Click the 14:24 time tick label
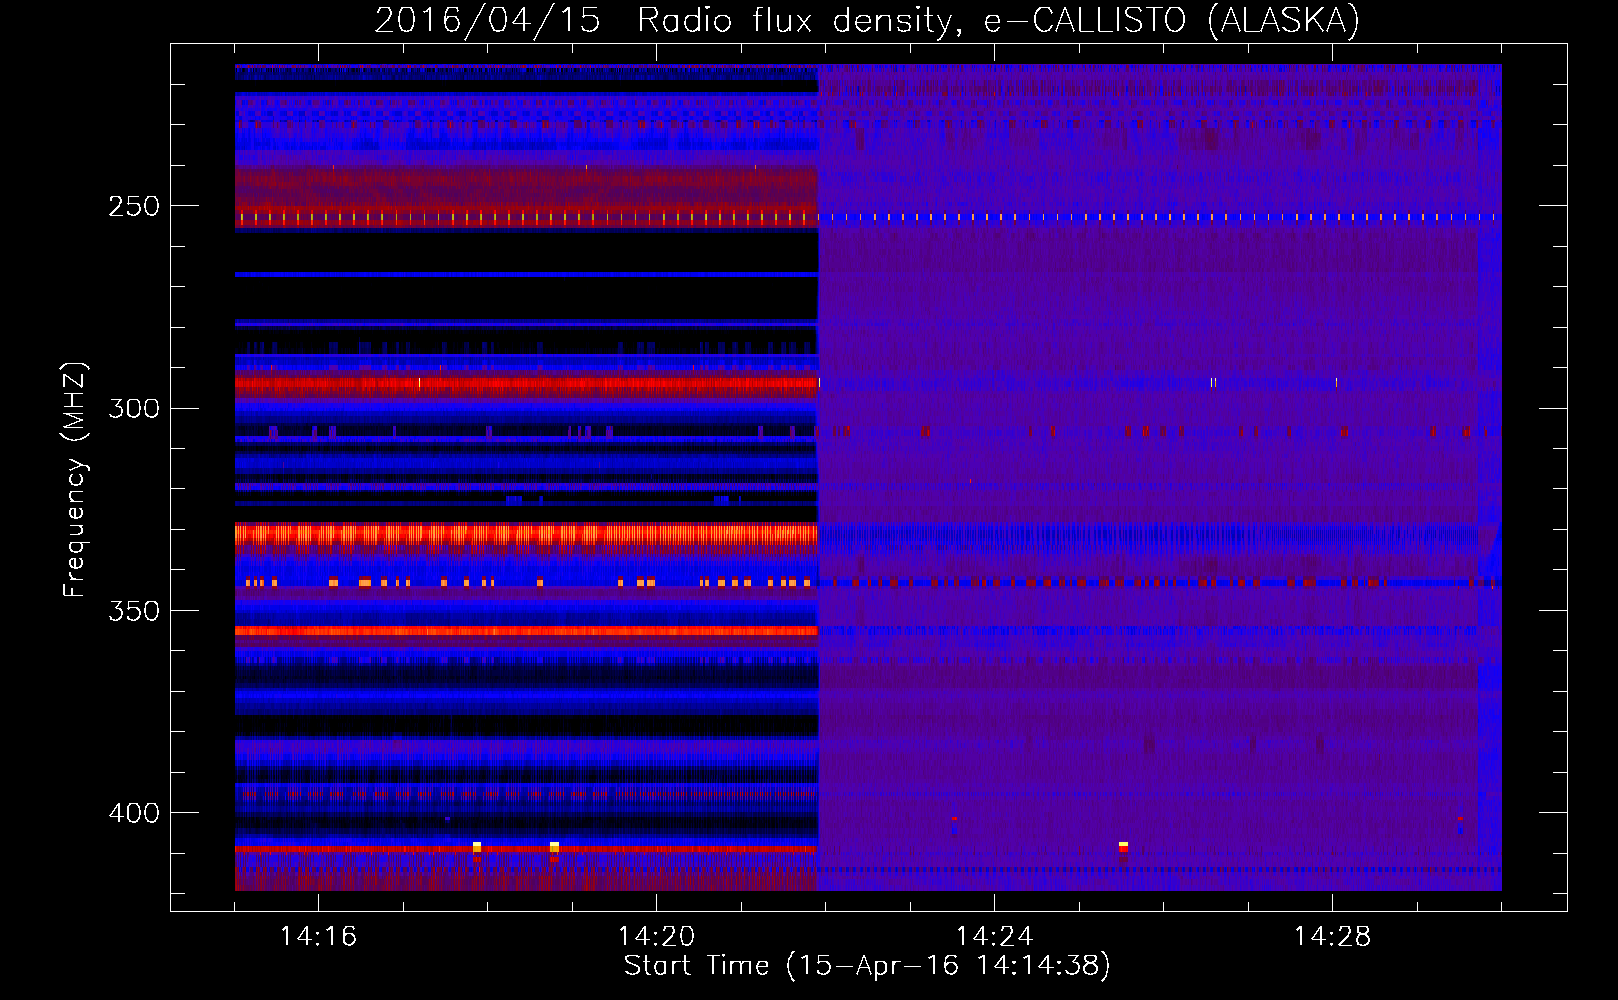Image resolution: width=1618 pixels, height=1000 pixels. coord(994,936)
